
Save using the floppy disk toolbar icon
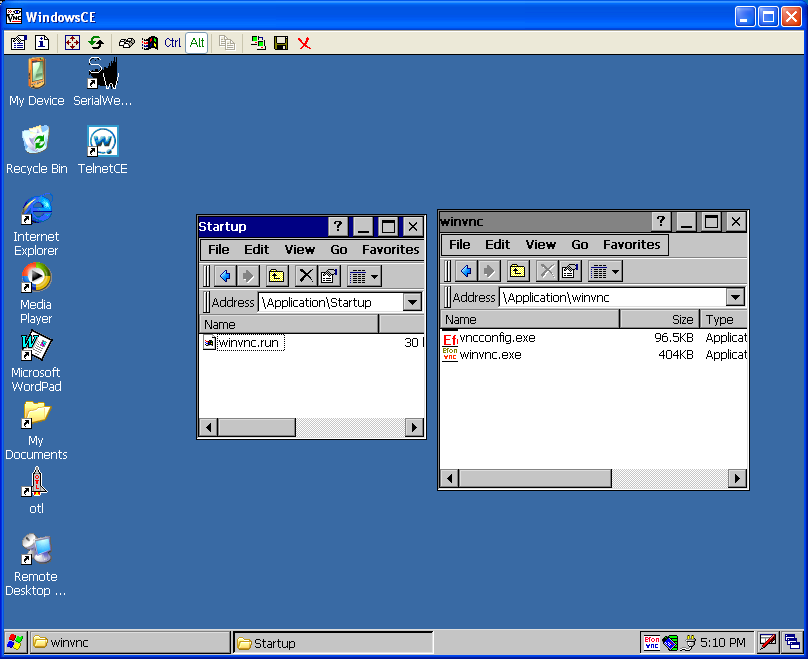(281, 42)
